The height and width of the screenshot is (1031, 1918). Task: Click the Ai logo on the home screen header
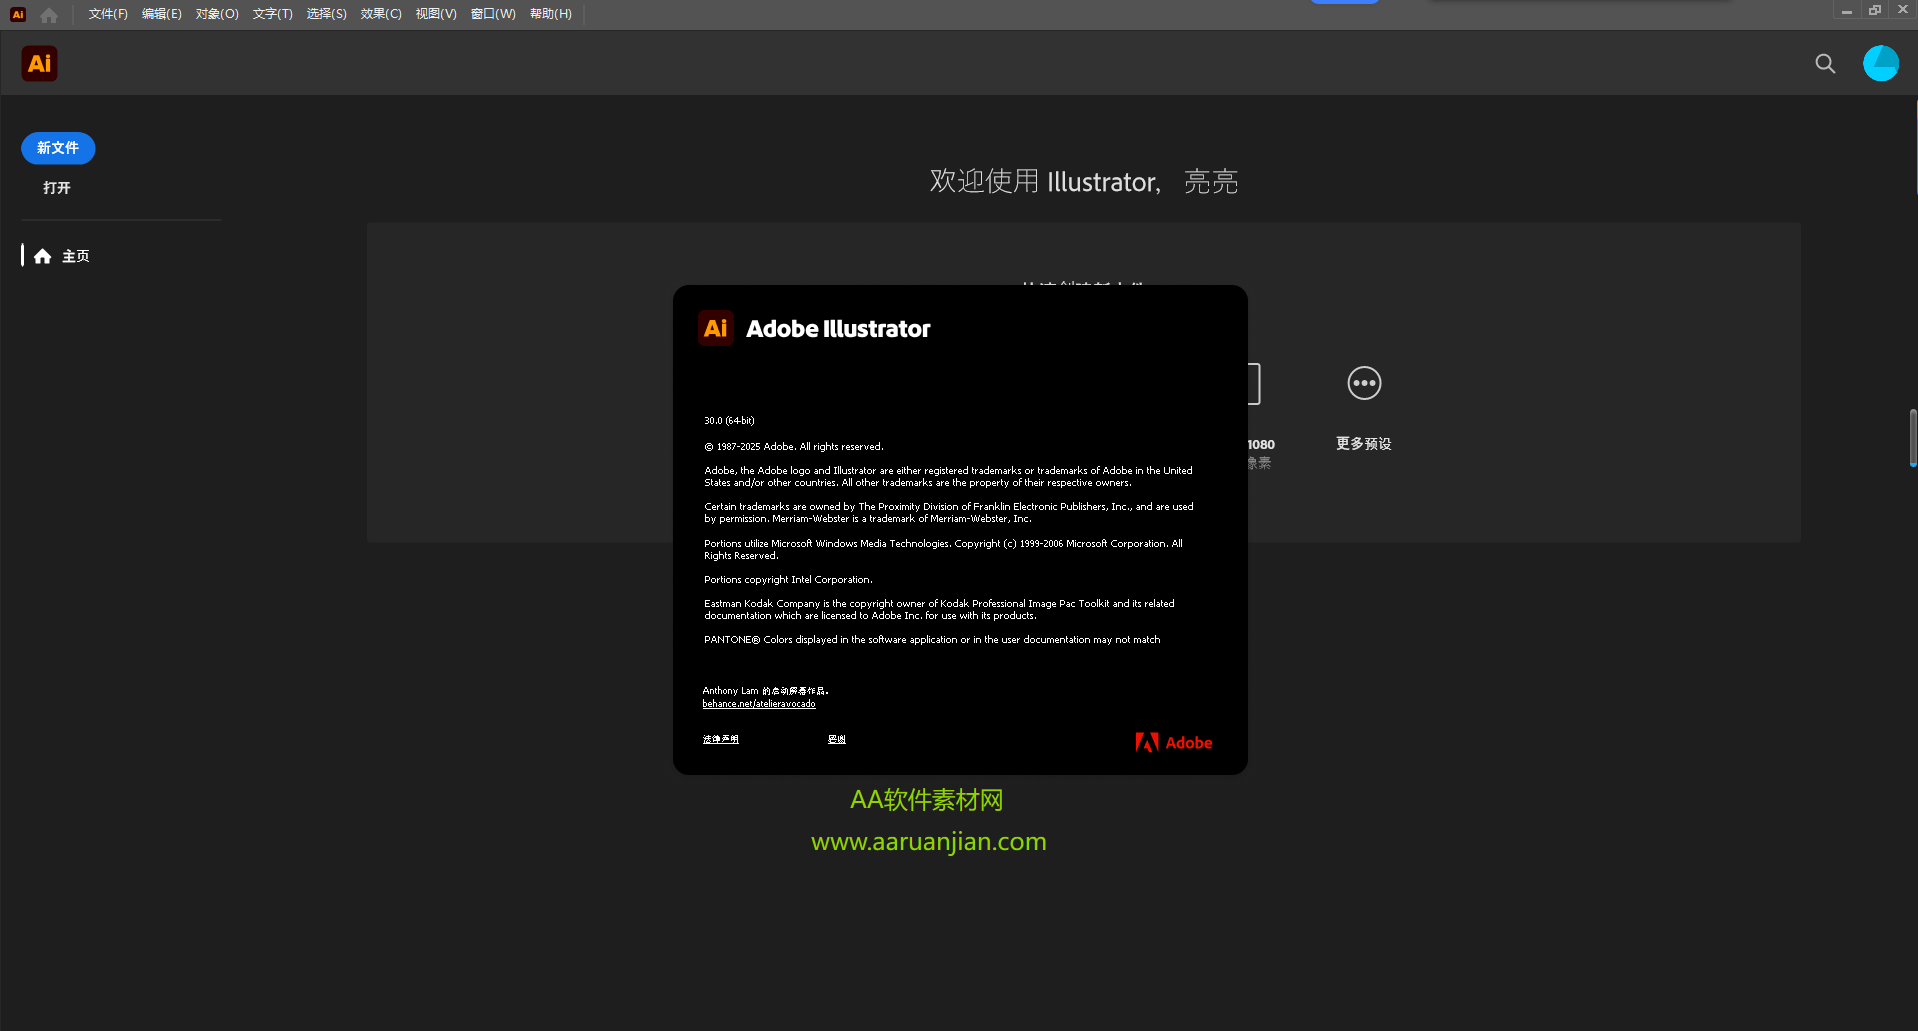[x=39, y=62]
